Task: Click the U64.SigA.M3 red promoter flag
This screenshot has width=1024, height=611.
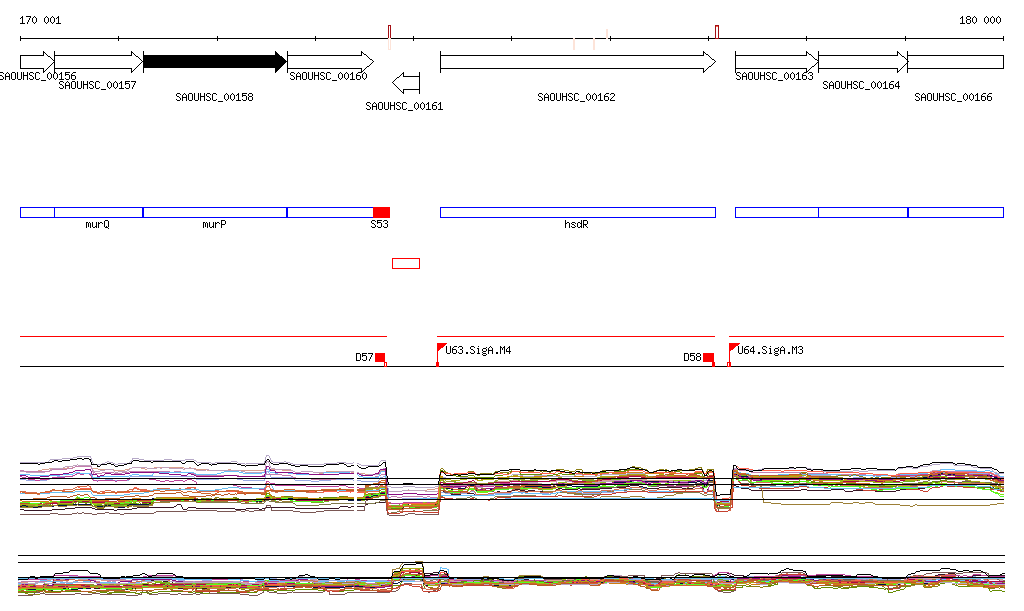Action: coord(733,349)
